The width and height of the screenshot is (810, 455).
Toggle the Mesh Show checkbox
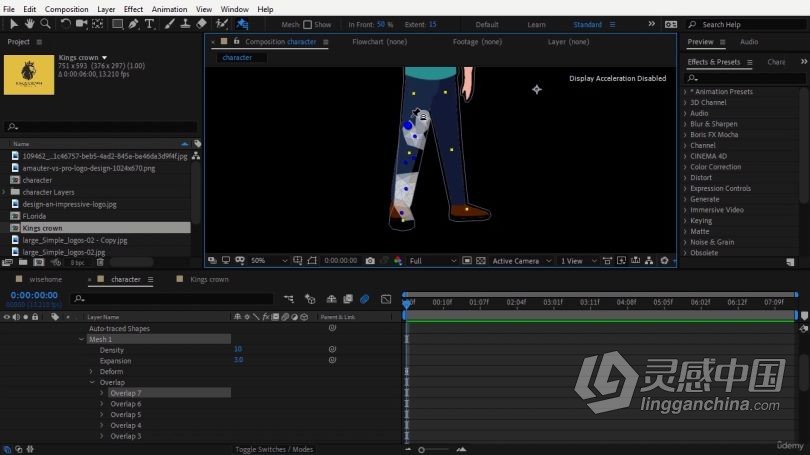point(307,24)
